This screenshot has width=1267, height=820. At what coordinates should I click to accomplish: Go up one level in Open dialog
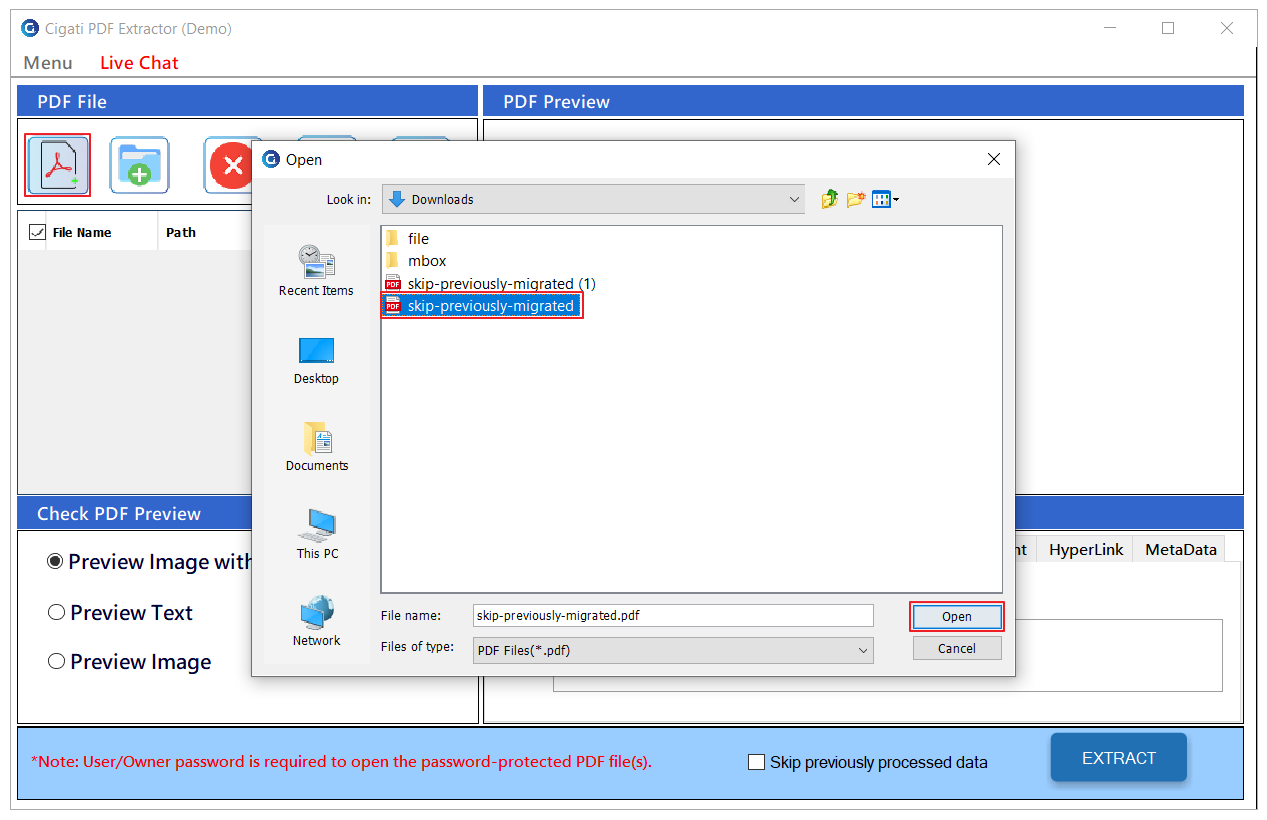pyautogui.click(x=830, y=199)
